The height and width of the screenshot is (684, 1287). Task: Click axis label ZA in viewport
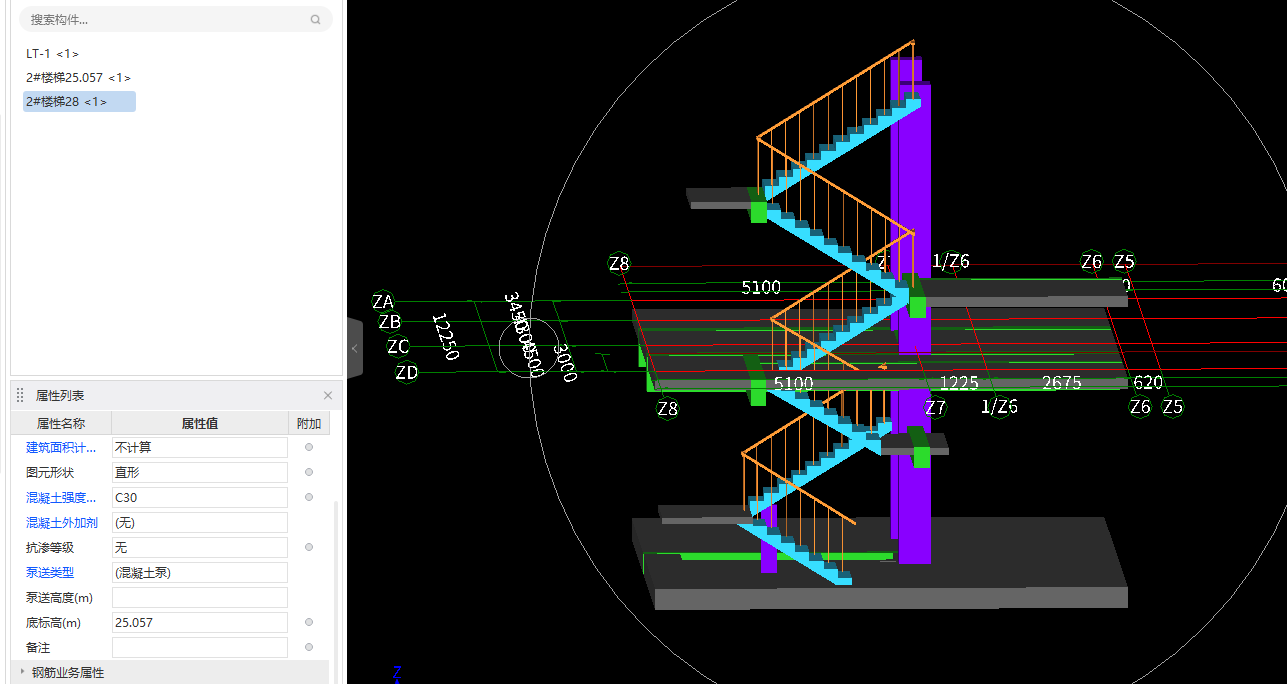tap(383, 302)
